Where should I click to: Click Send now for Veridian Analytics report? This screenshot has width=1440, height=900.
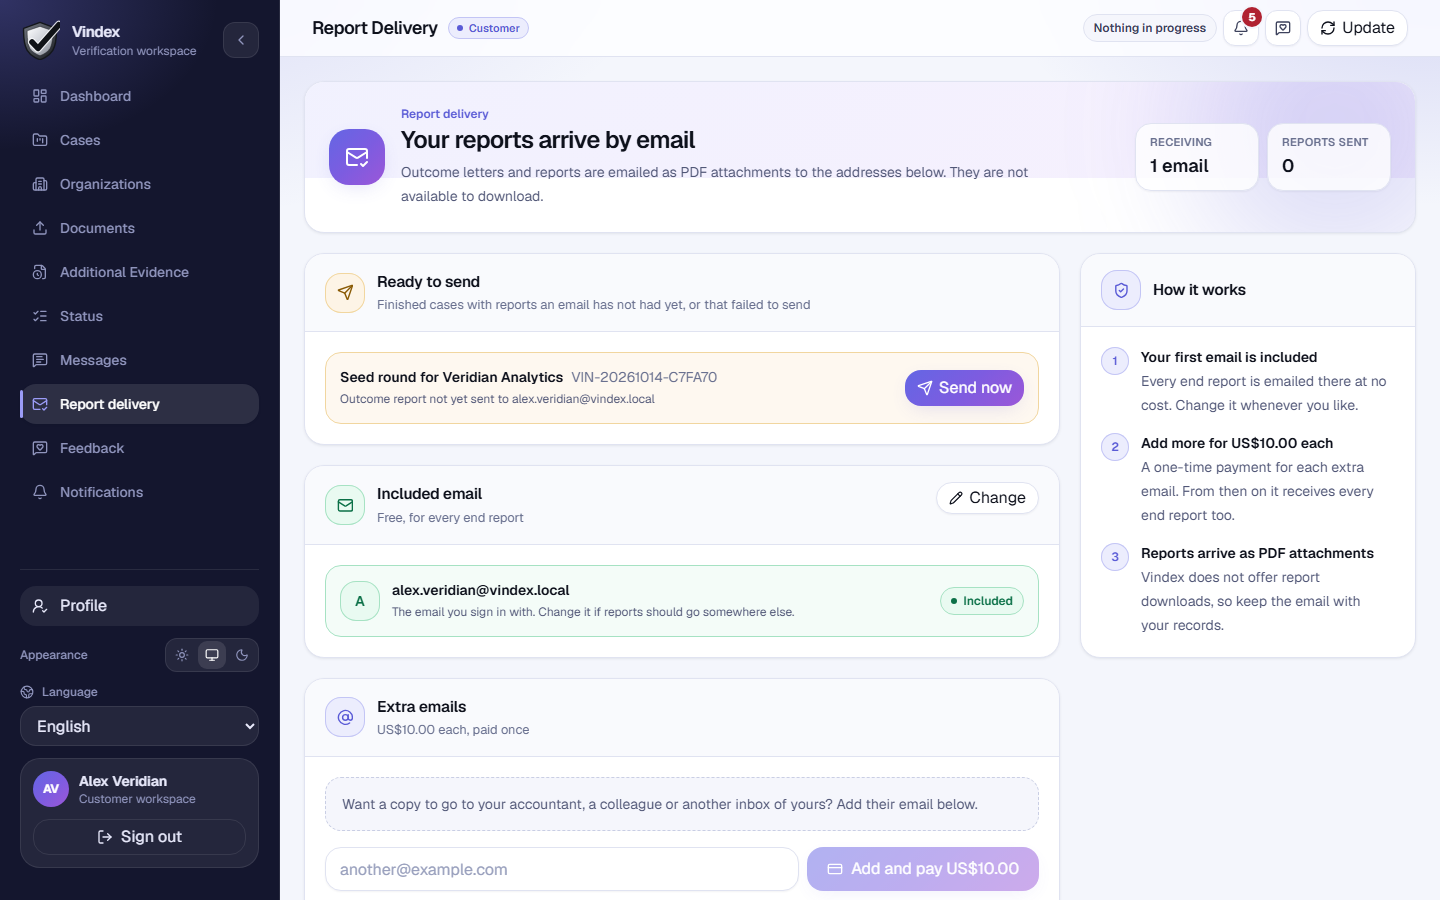(964, 388)
